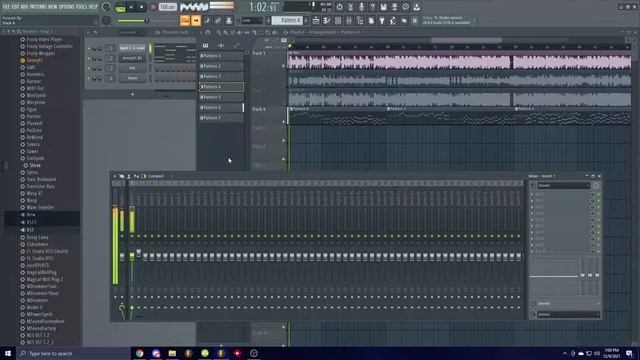Toggle Pat/Song mode switch
Screen dimensions: 640x360
pos(120,7)
